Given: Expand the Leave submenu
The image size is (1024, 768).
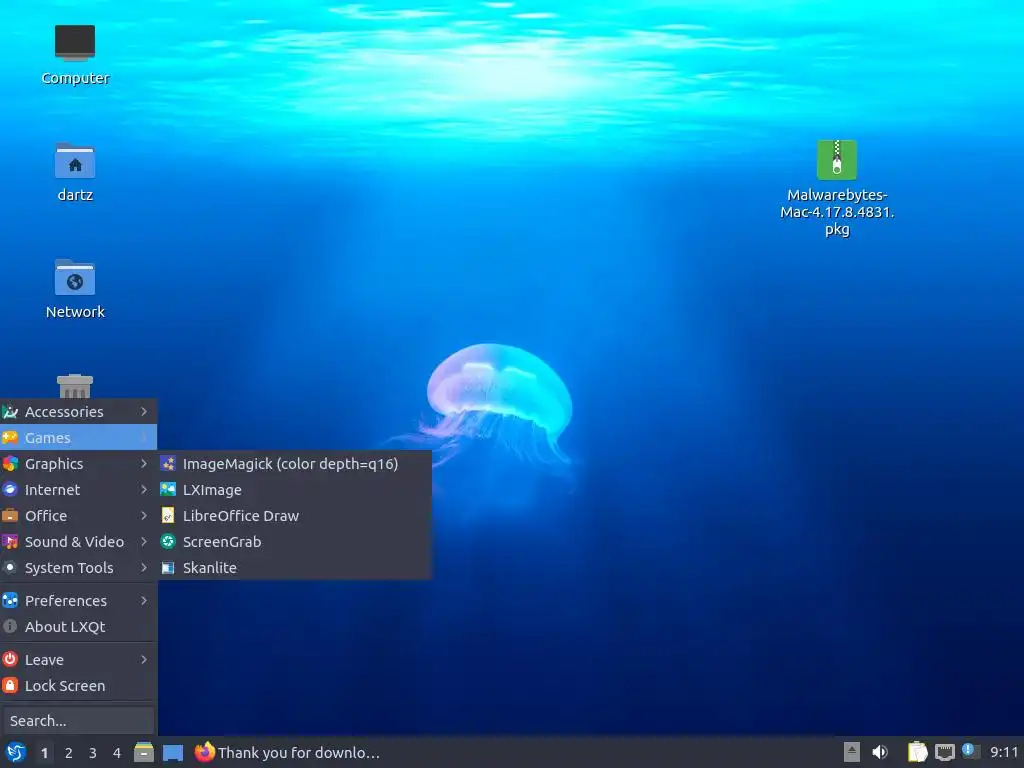Looking at the screenshot, I should (x=78, y=660).
